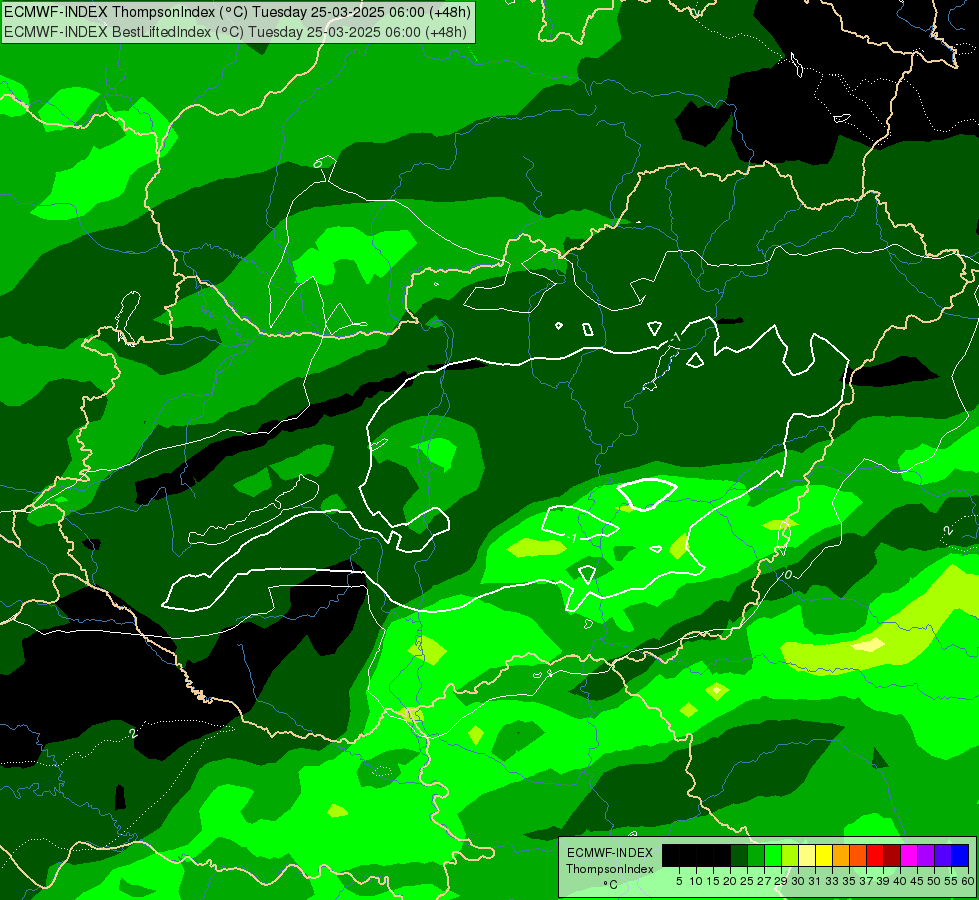979x900 pixels.
Task: Click the dark red 39-40 legend swatch
Action: [892, 855]
